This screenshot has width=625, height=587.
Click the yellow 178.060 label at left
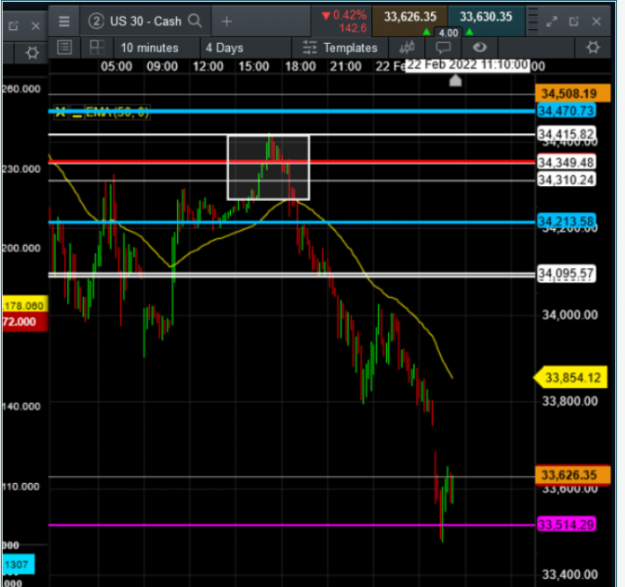(x=25, y=305)
